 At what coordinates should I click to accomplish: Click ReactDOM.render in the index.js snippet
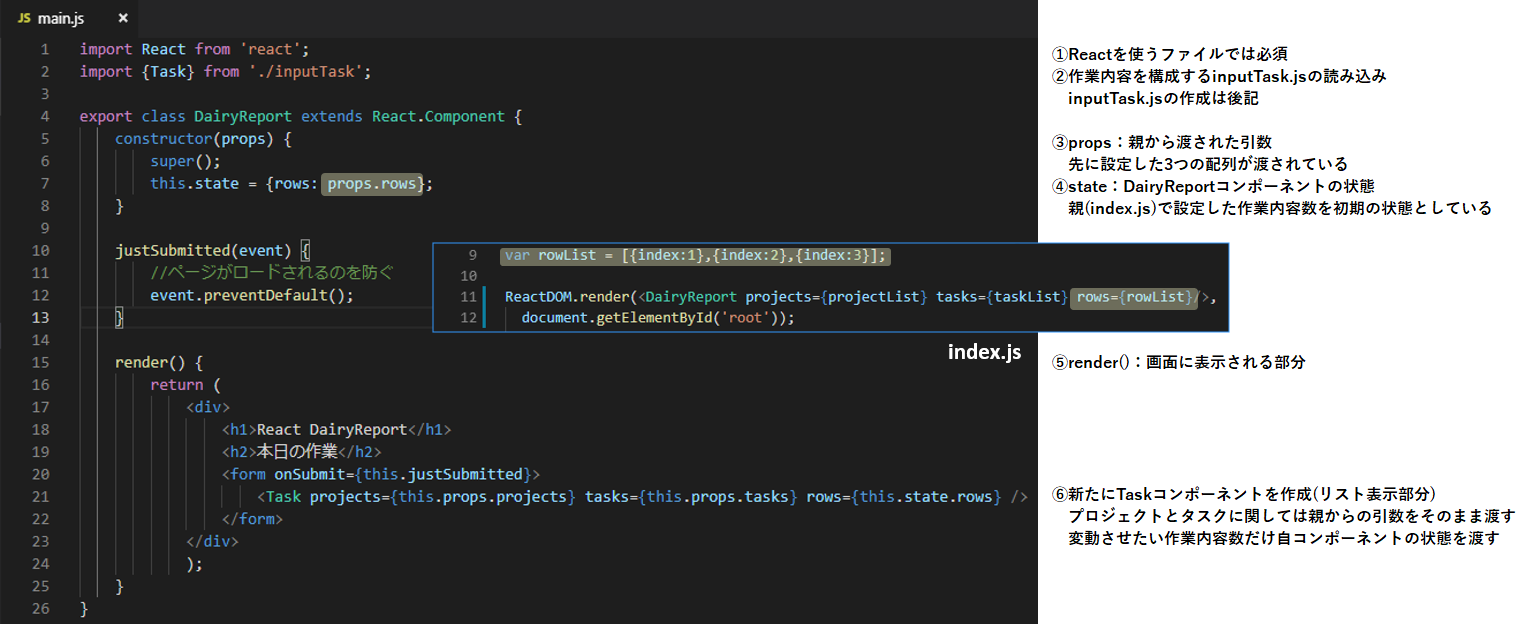(x=567, y=296)
